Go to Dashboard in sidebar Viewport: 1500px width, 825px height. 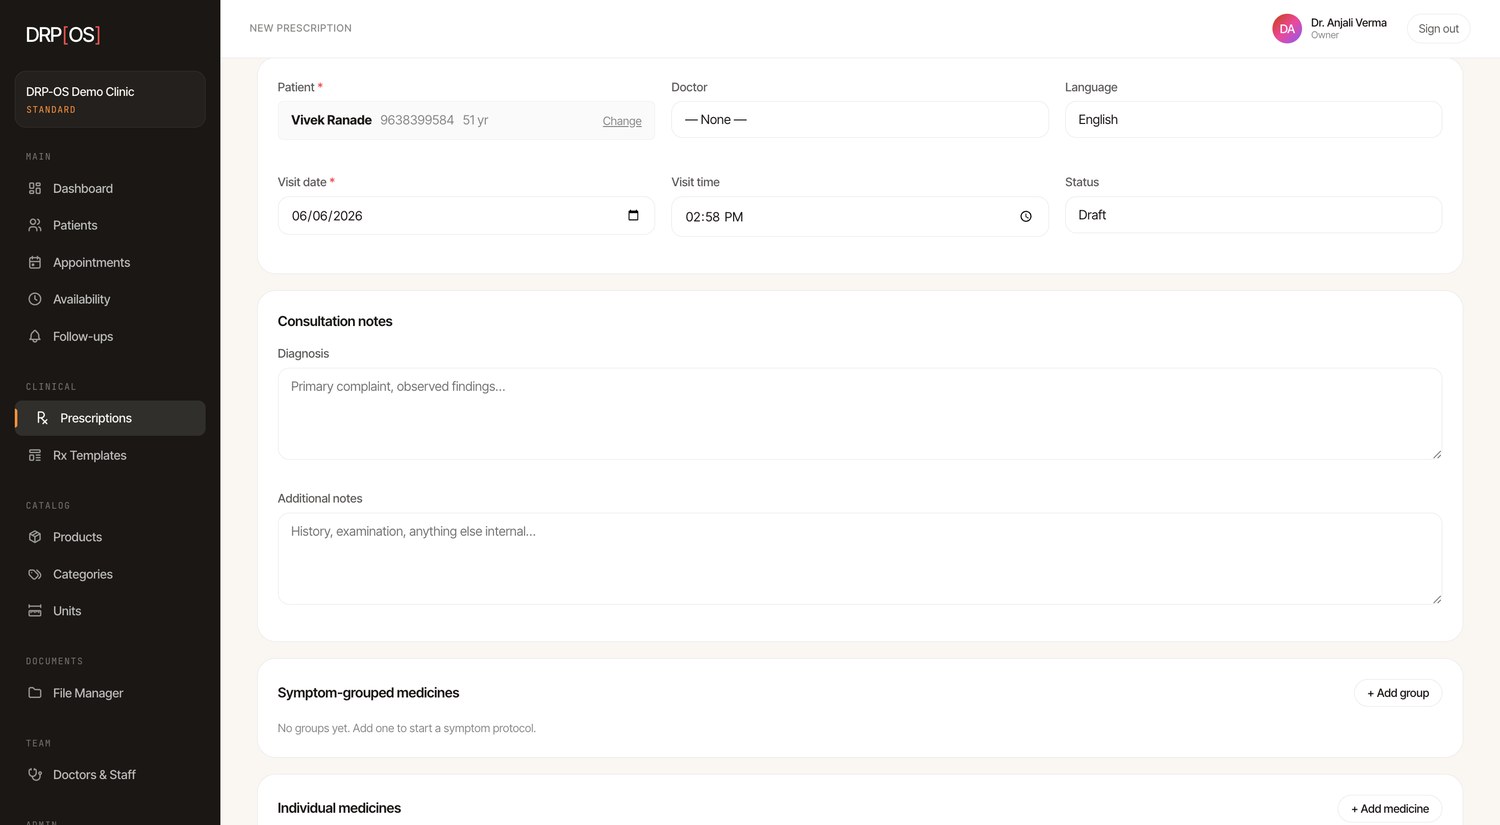[110, 188]
